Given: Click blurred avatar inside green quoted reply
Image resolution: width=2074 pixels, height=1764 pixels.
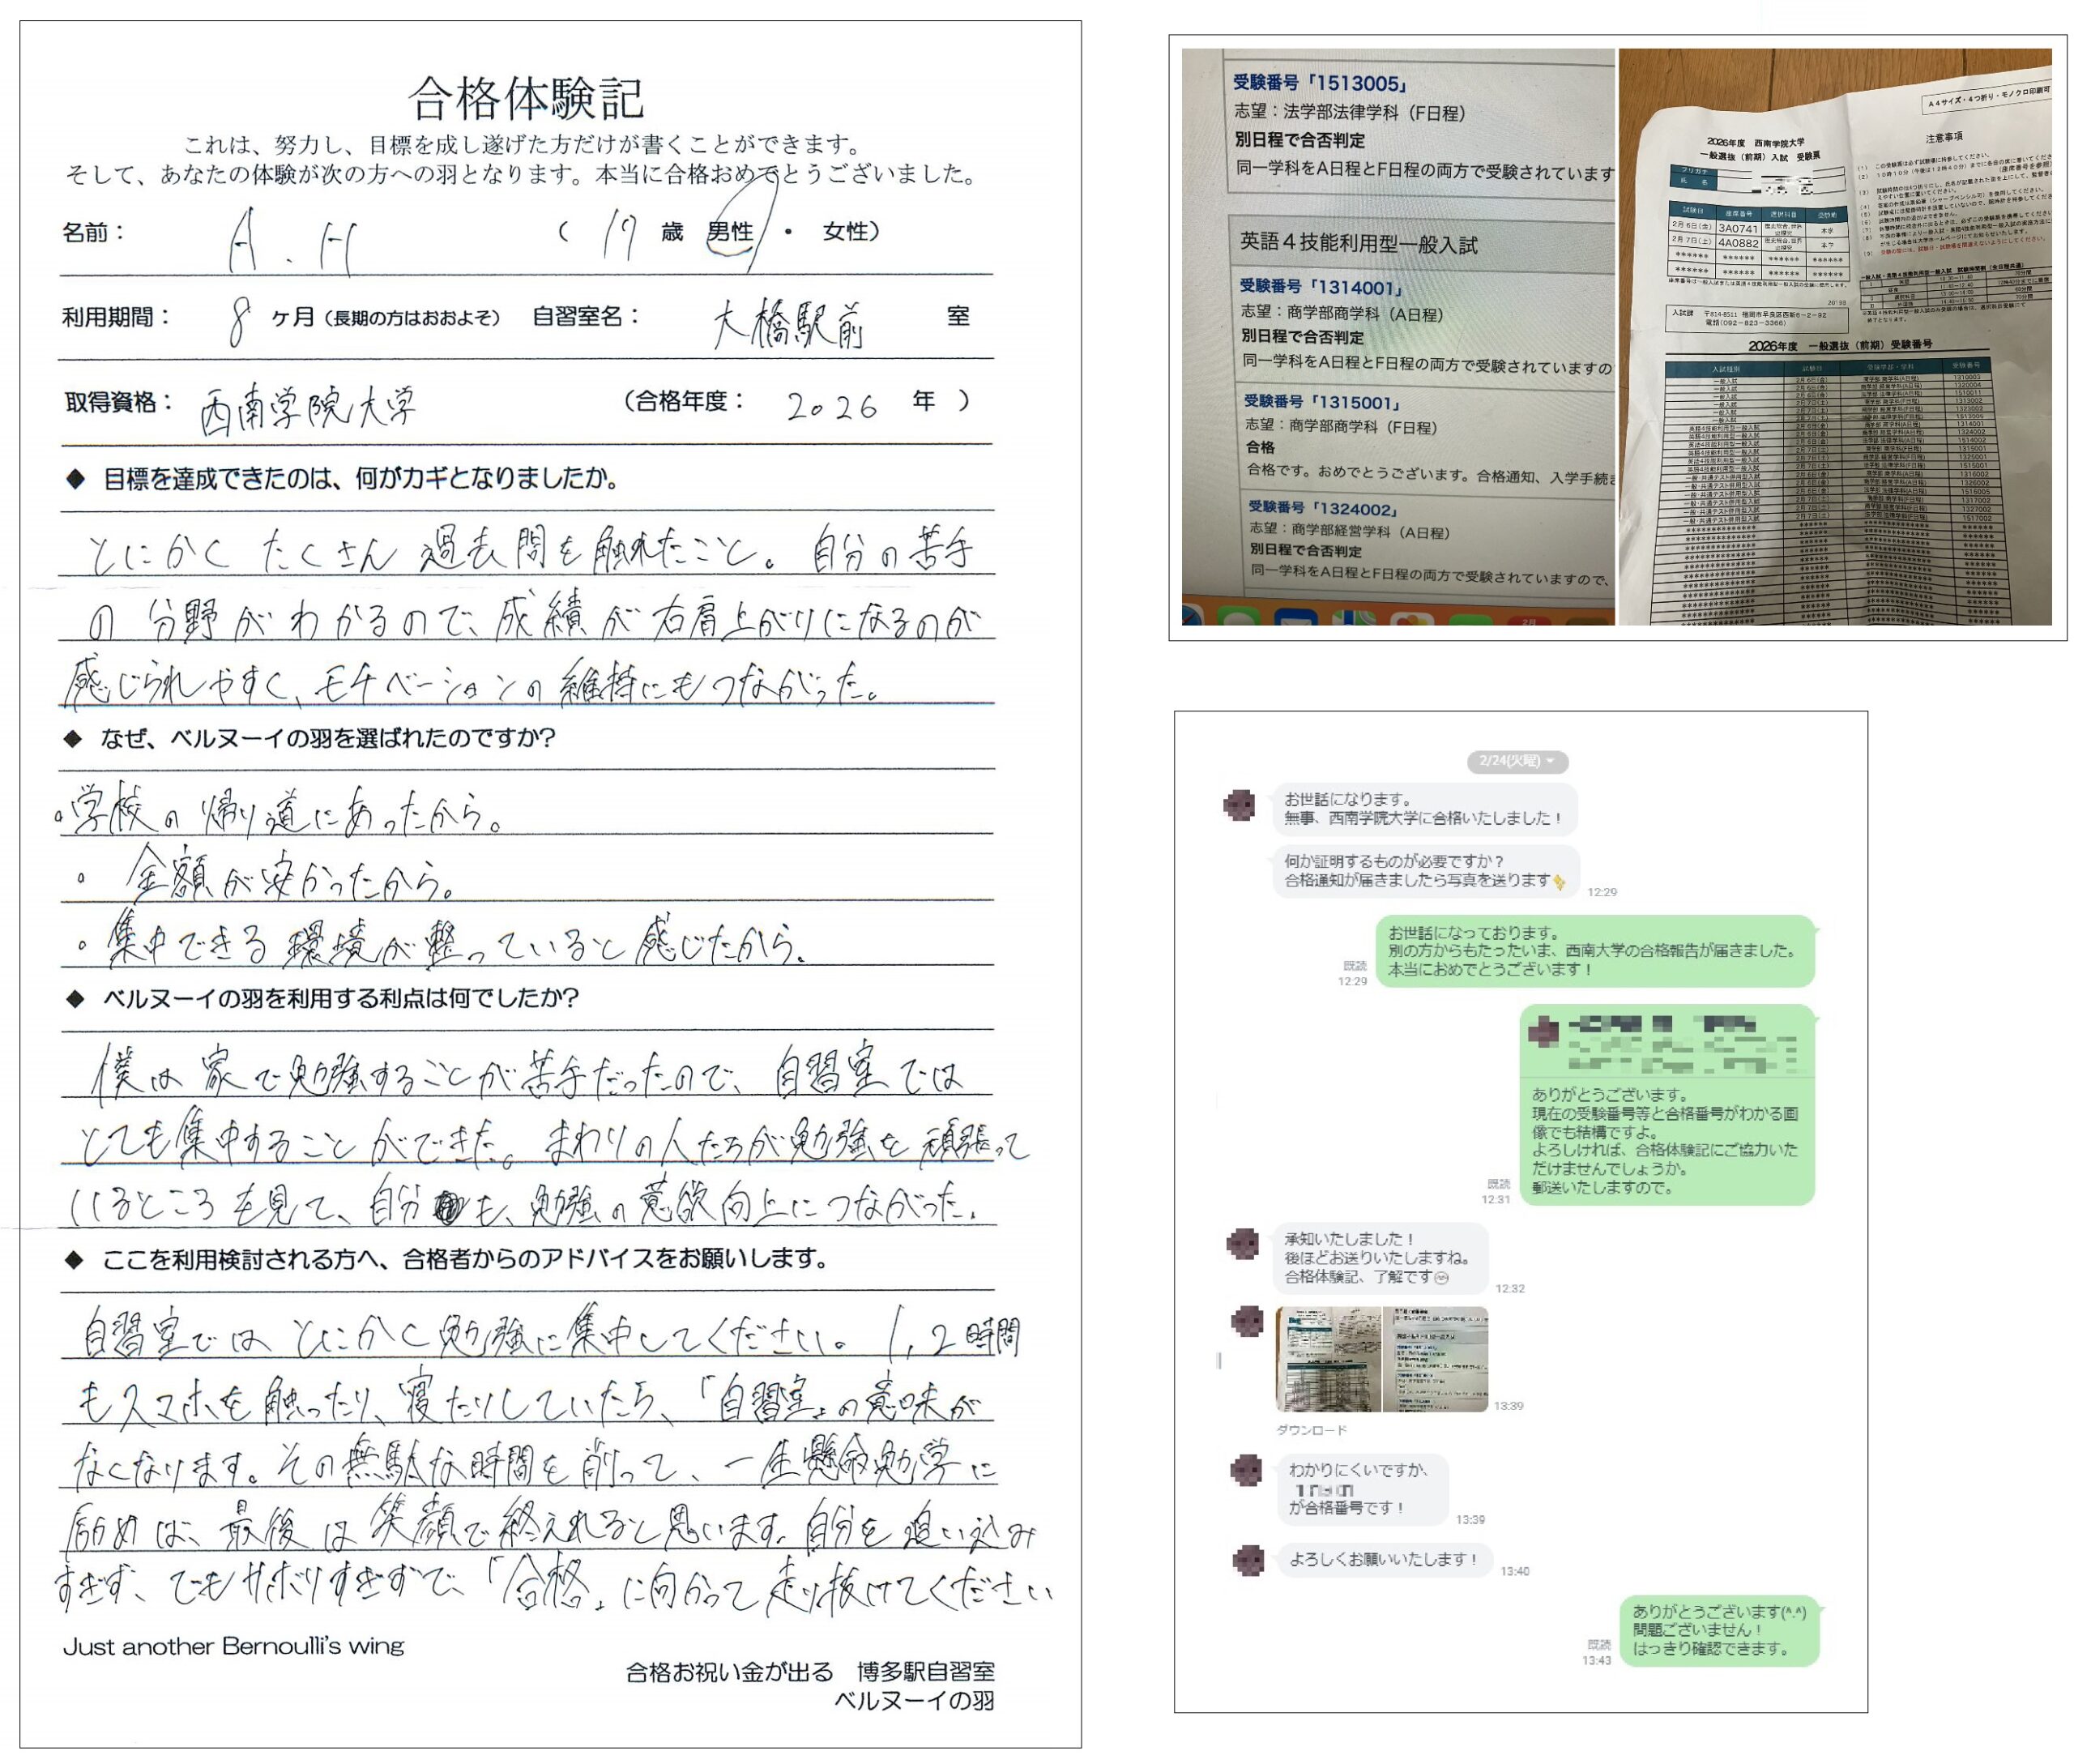Looking at the screenshot, I should pyautogui.click(x=1543, y=1031).
